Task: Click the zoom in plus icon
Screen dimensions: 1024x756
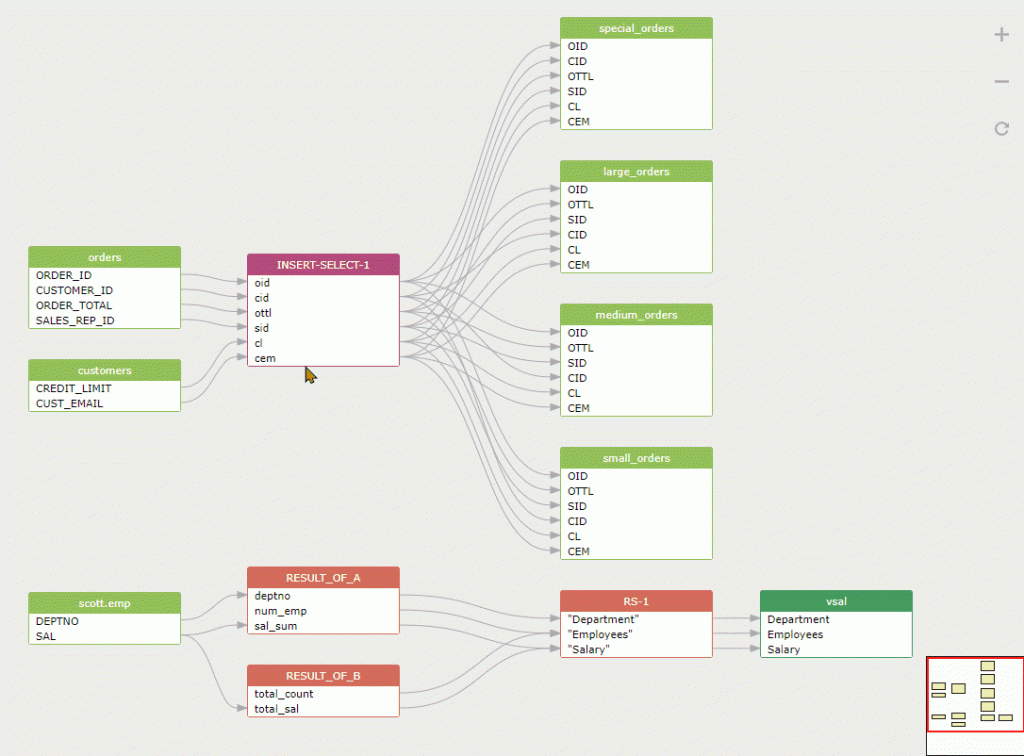Action: 1001,35
